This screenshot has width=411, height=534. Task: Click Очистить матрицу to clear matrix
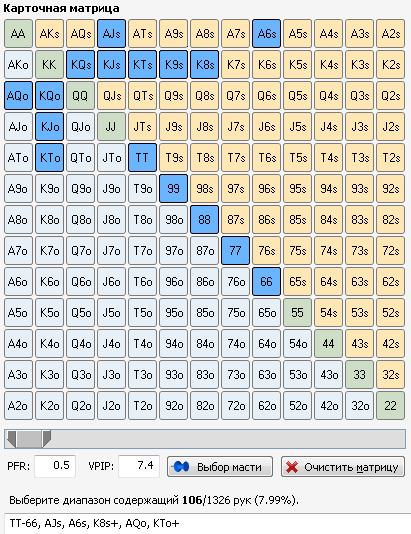(343, 467)
